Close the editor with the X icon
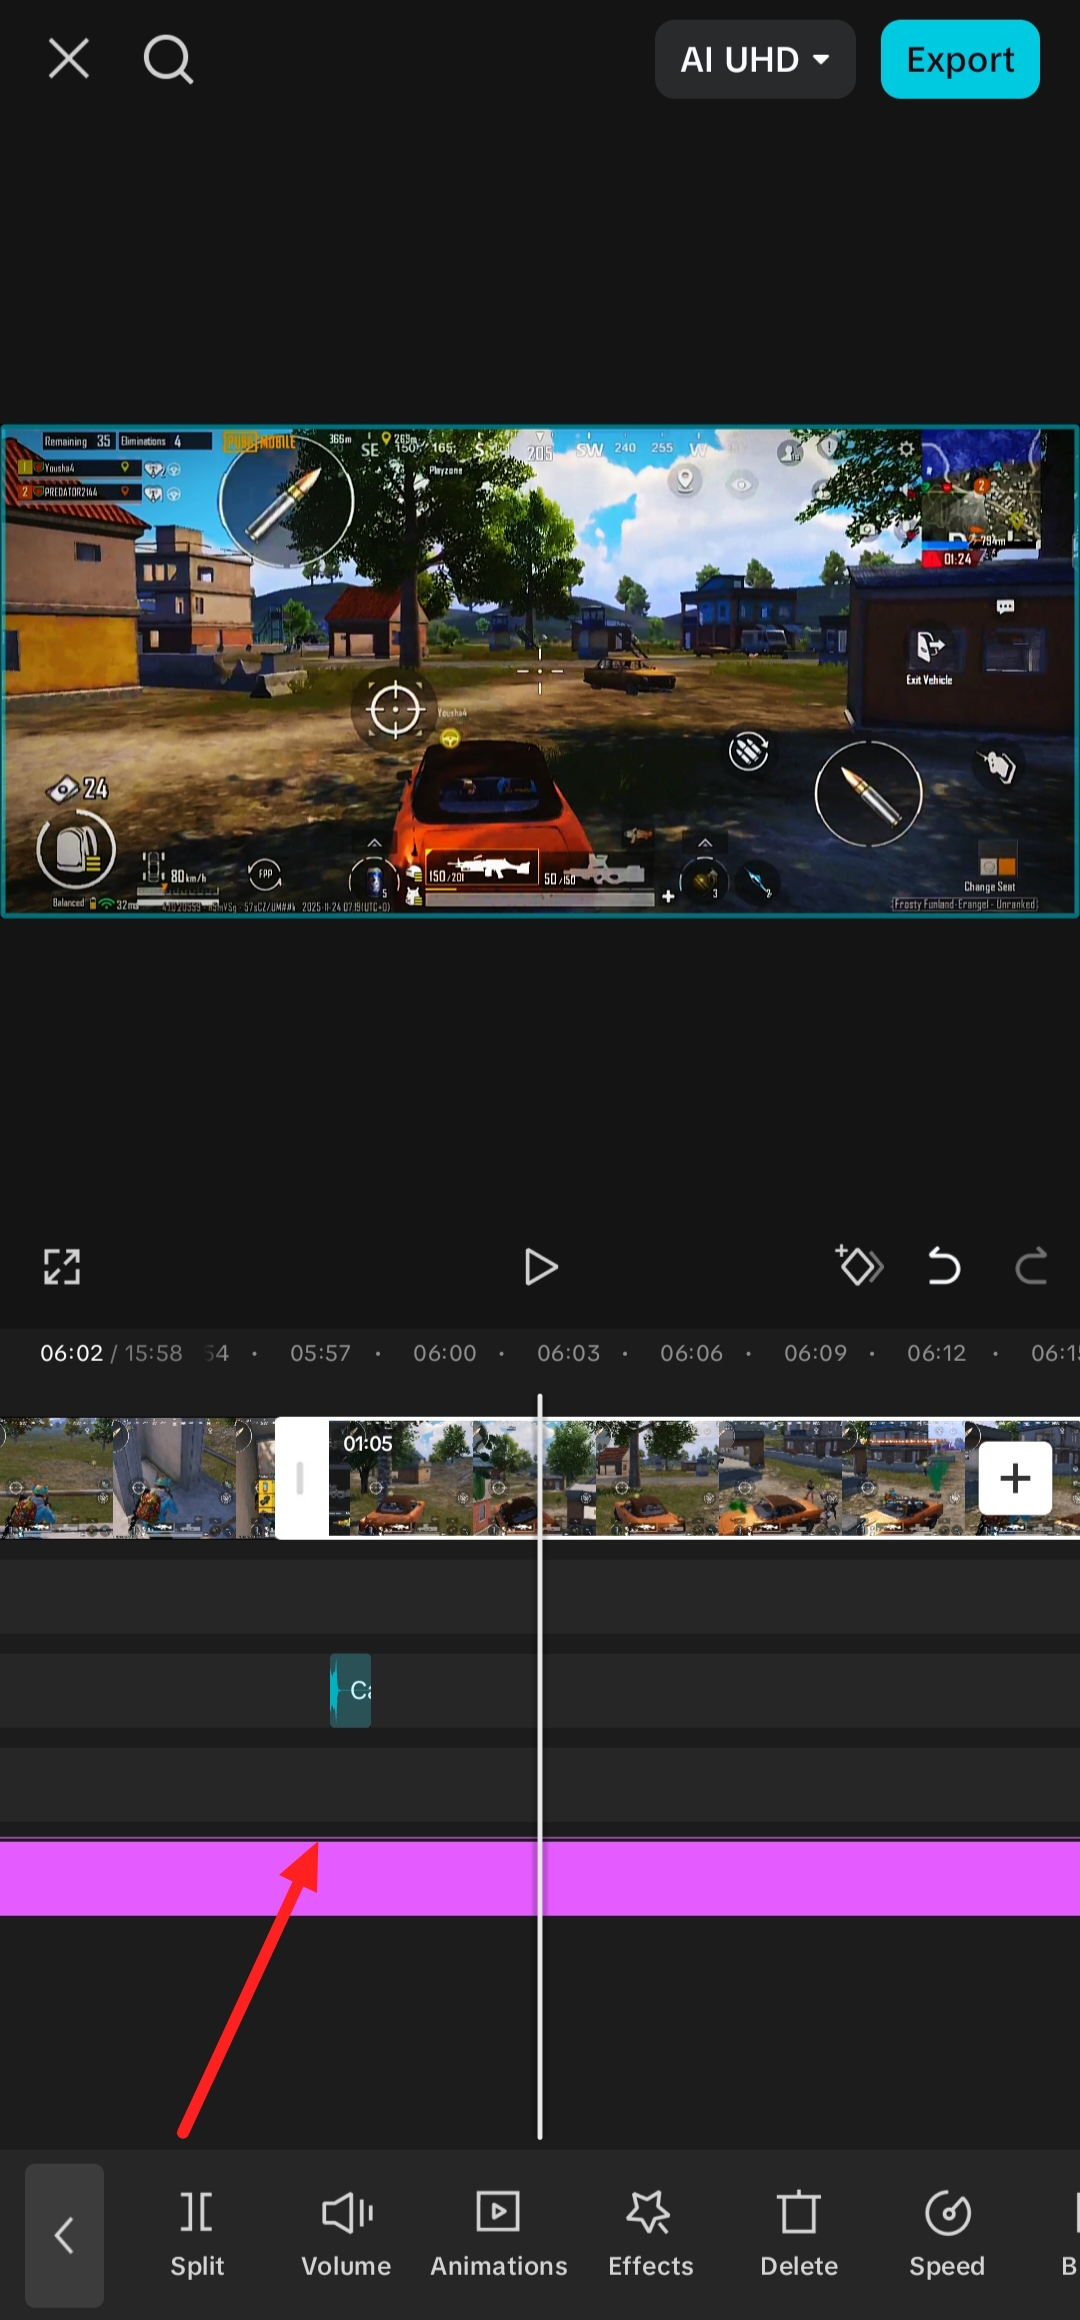Image resolution: width=1080 pixels, height=2320 pixels. (69, 59)
